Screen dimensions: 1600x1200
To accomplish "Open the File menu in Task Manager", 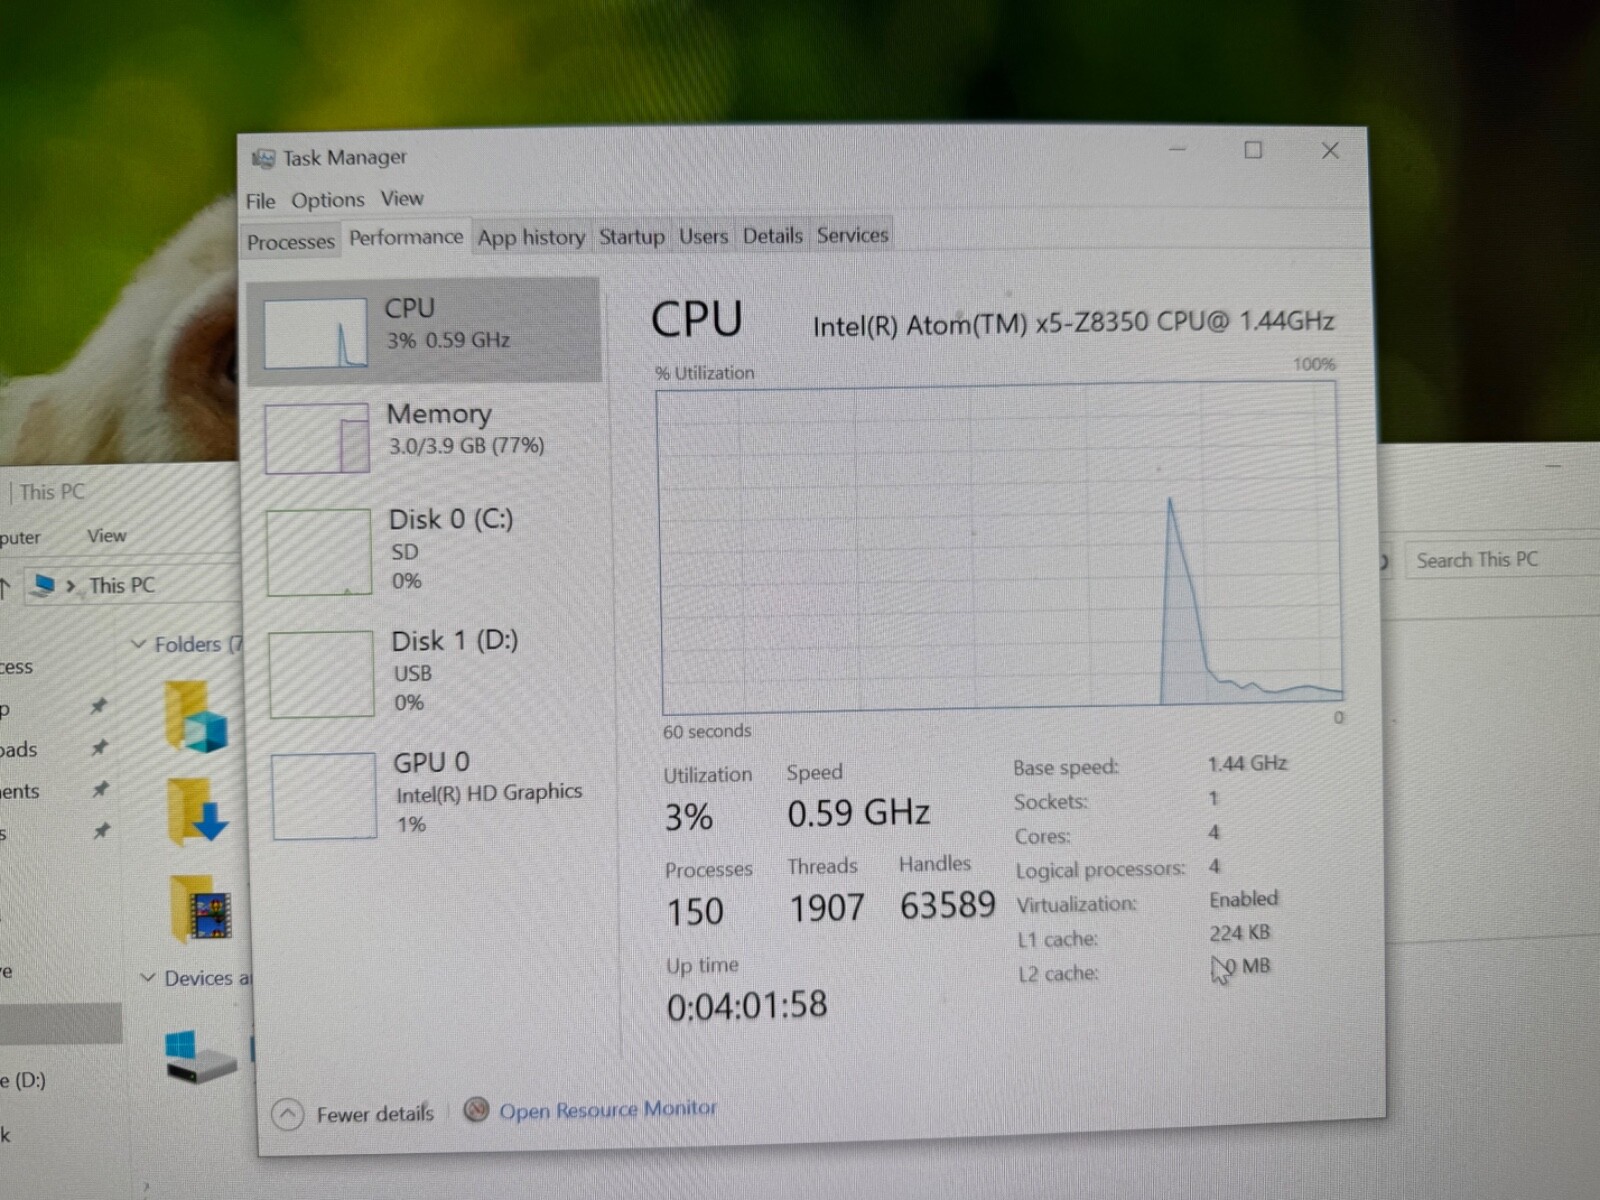I will pyautogui.click(x=260, y=201).
